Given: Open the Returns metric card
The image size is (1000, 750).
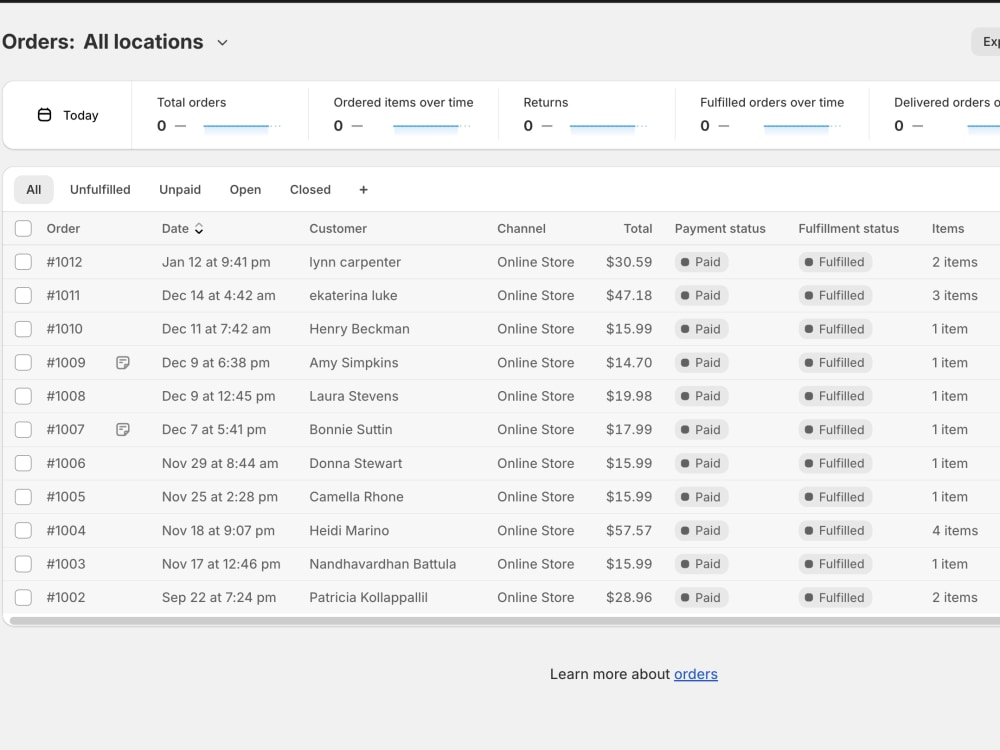Looking at the screenshot, I should (x=587, y=115).
